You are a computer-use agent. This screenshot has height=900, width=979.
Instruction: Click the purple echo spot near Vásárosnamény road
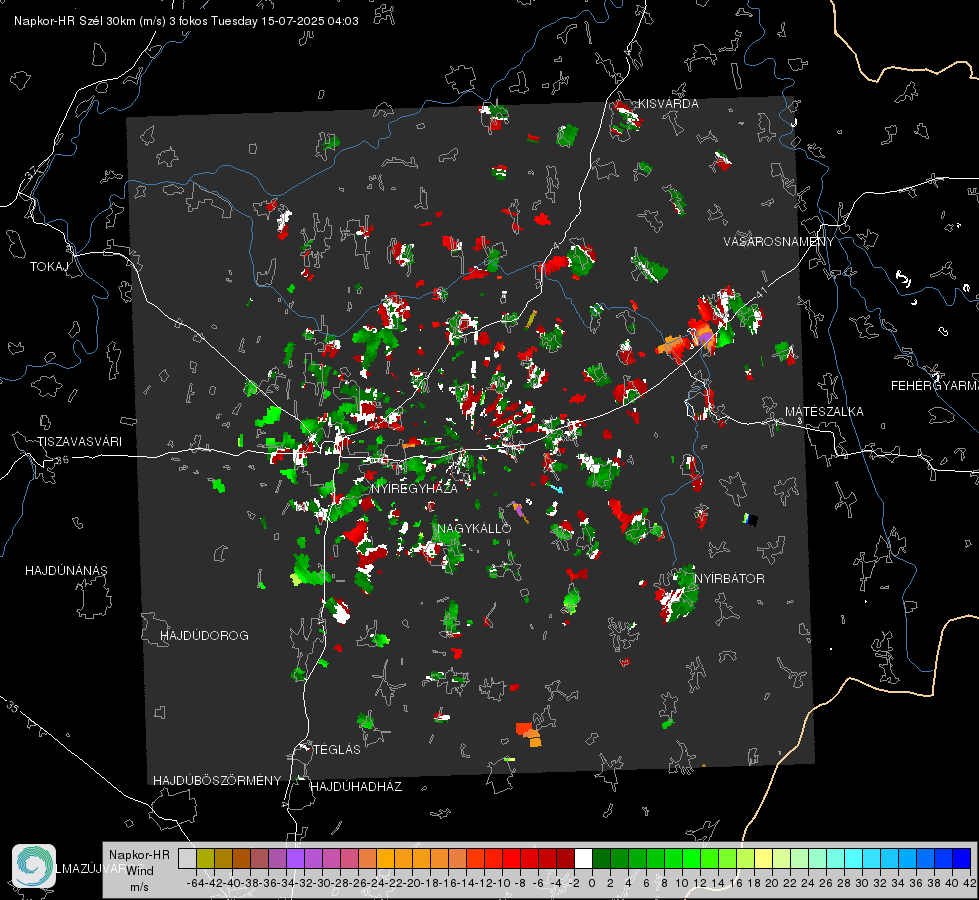coord(706,339)
